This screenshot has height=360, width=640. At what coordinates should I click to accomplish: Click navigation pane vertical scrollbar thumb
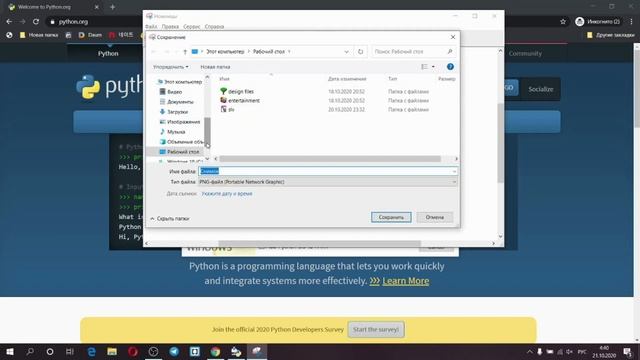(x=207, y=131)
